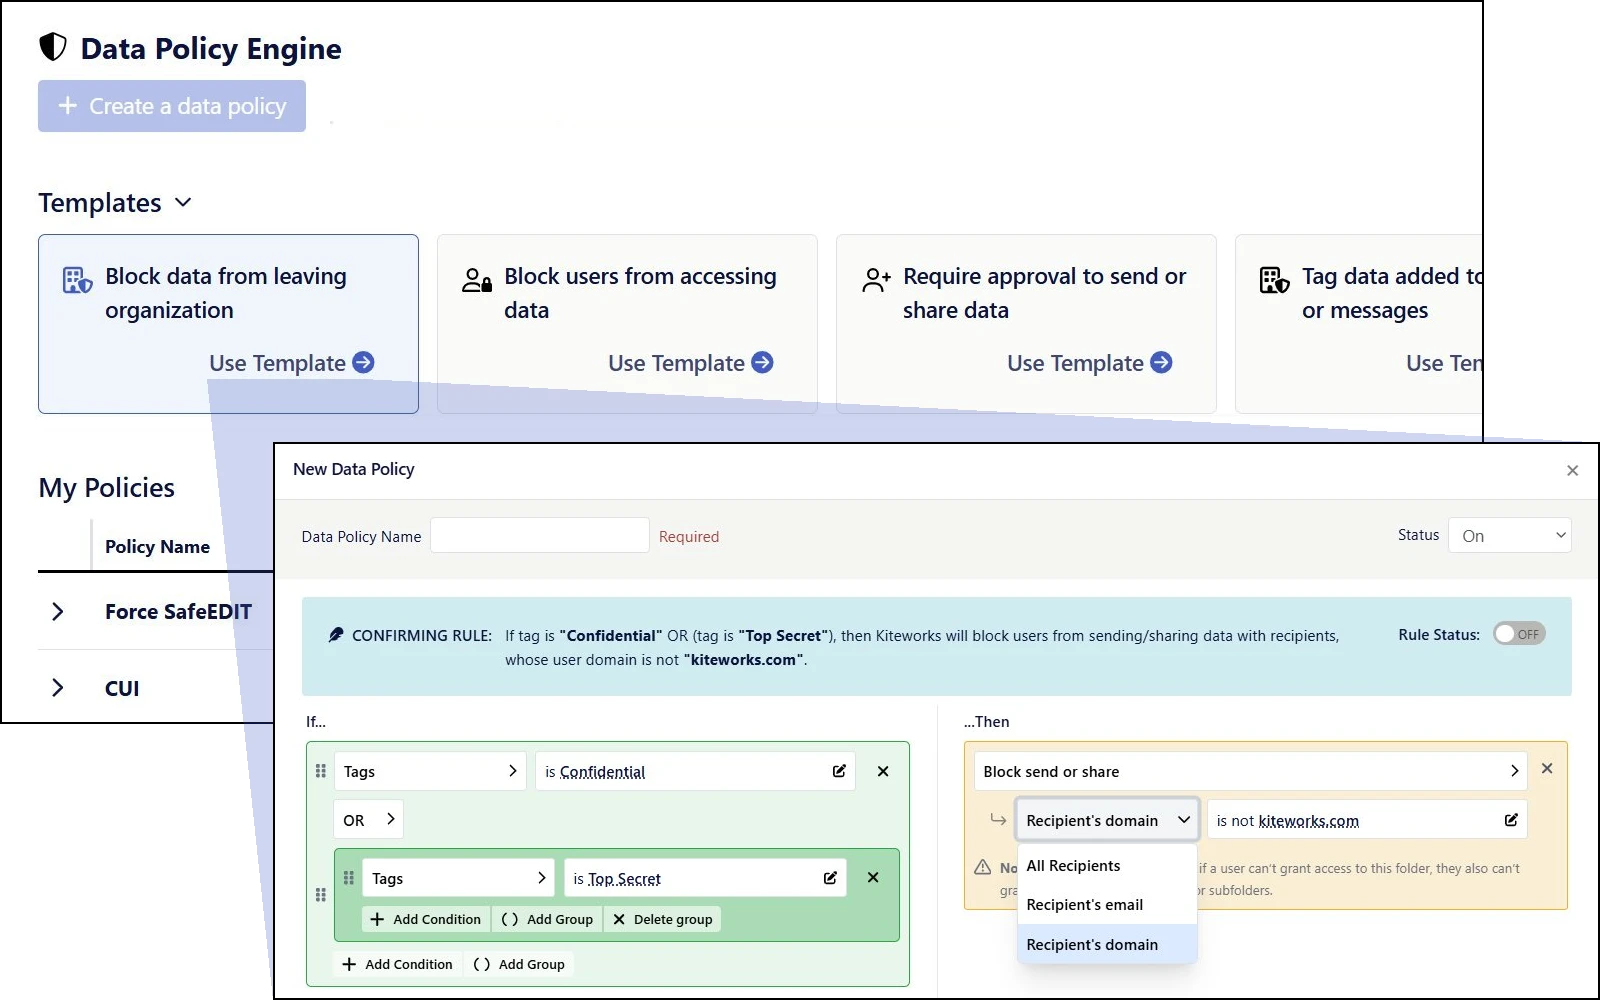The height and width of the screenshot is (1000, 1600).
Task: Click the Require approval to send icon
Action: 876,280
